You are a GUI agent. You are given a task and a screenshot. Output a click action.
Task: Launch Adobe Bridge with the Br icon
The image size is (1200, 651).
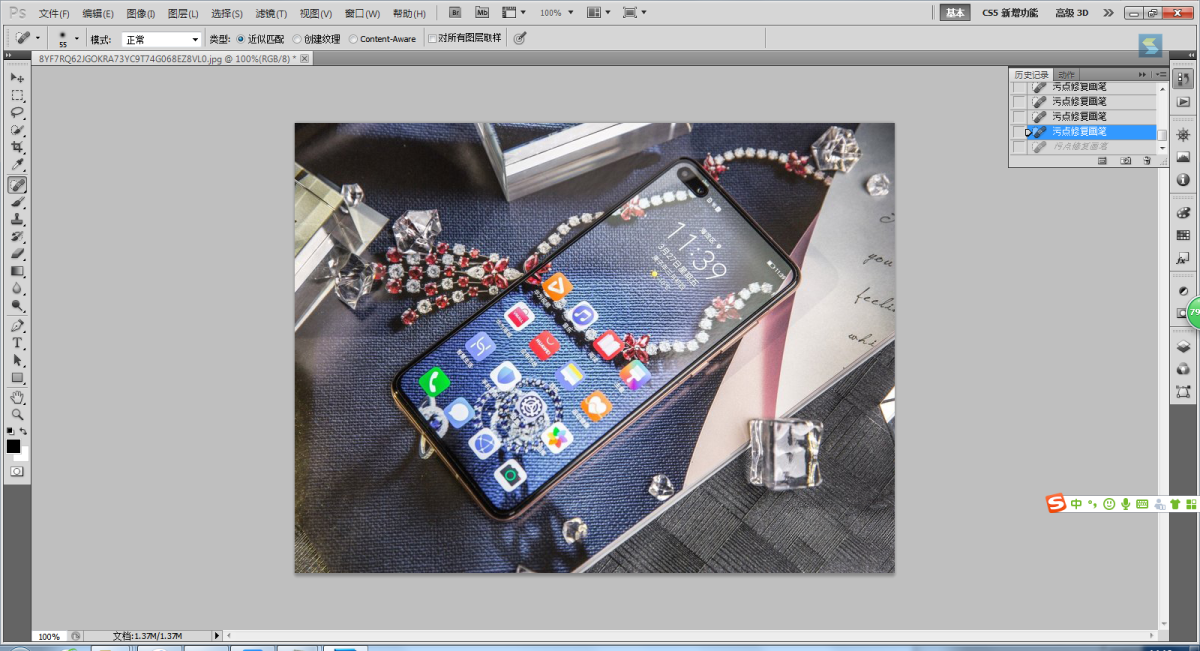455,13
